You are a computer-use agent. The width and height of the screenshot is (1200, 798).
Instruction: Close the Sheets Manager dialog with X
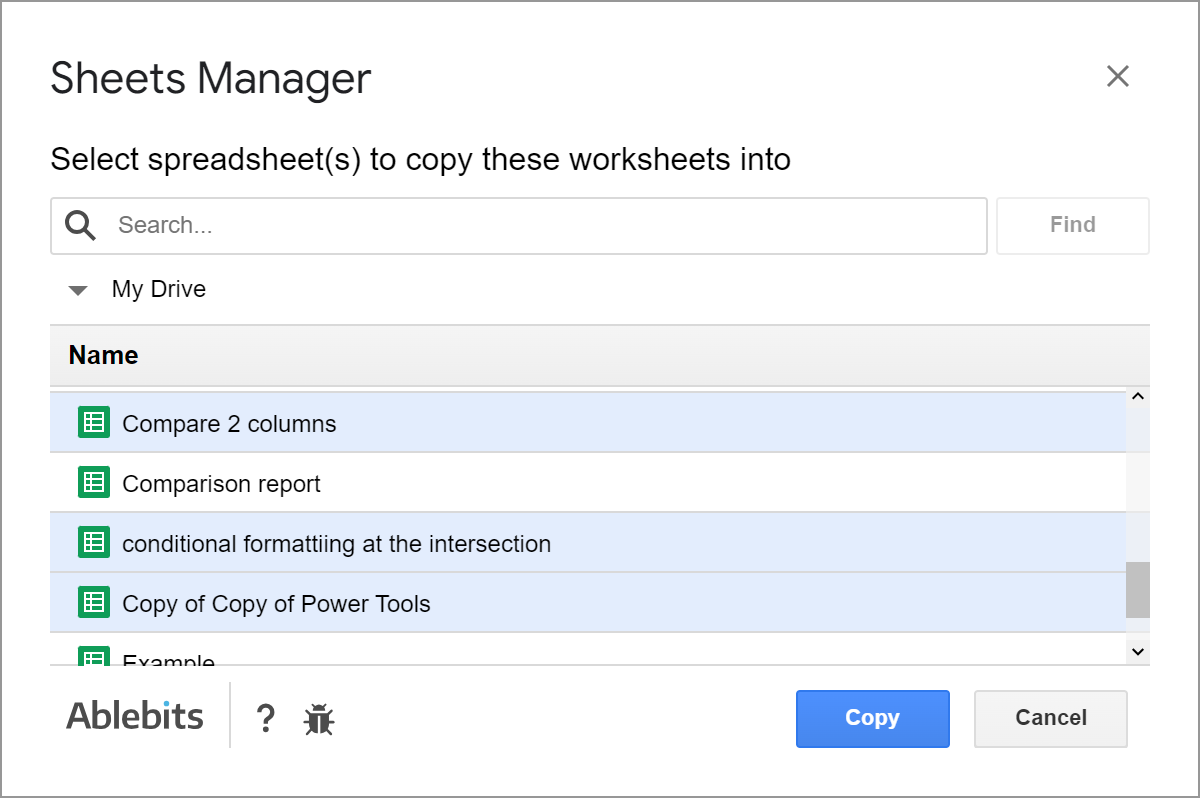coord(1117,76)
